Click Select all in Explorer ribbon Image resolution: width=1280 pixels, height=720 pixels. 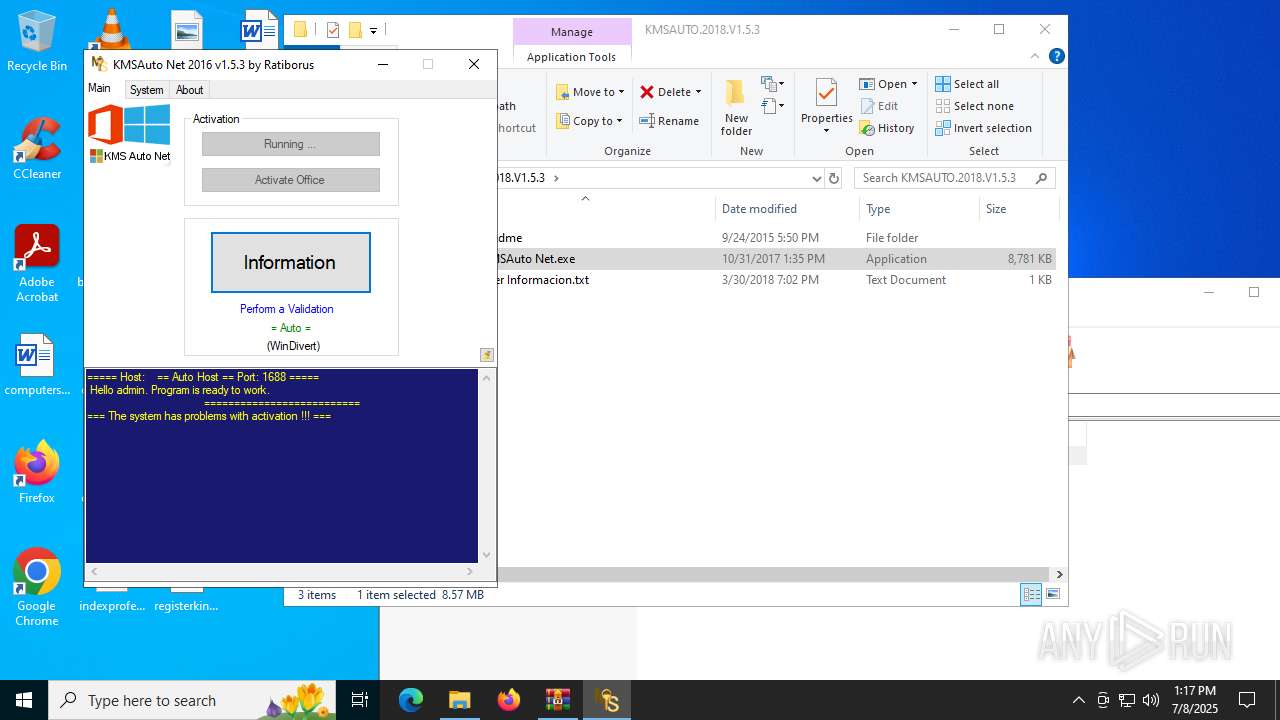(x=967, y=84)
